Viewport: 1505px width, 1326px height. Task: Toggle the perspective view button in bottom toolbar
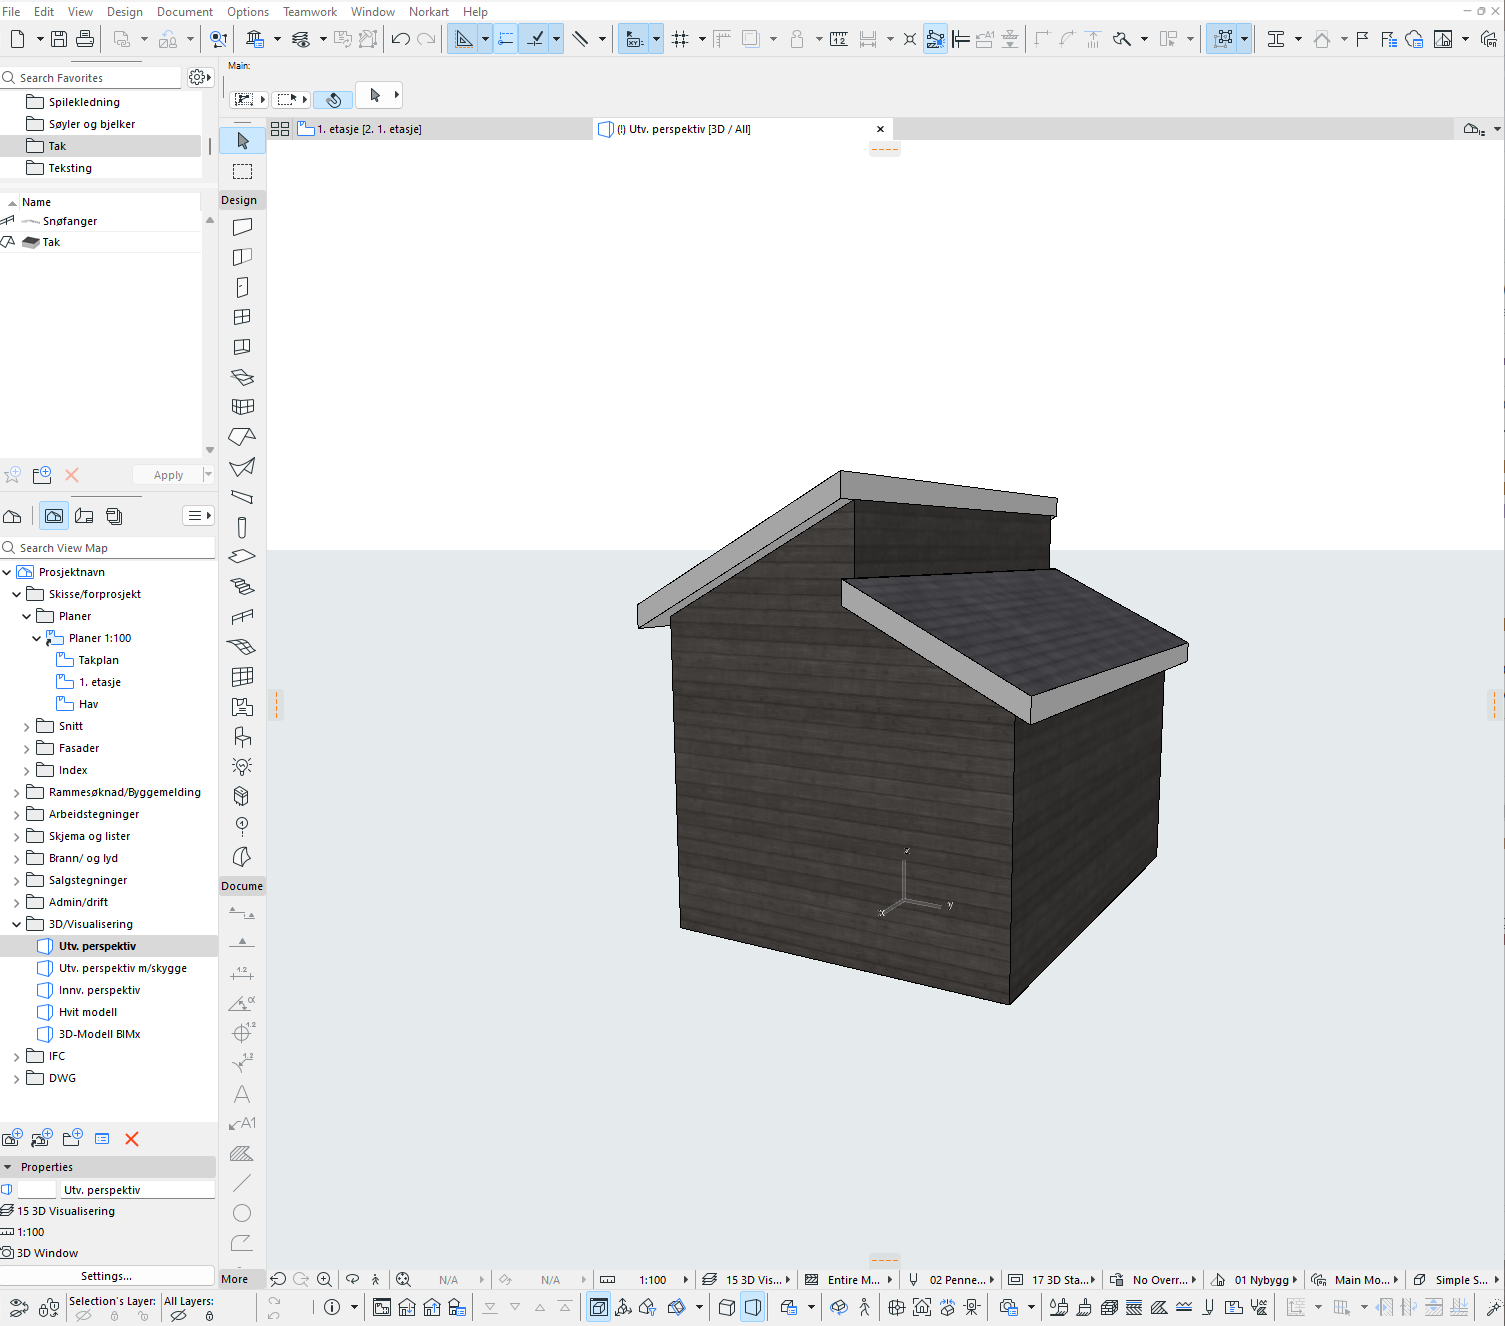click(753, 1307)
